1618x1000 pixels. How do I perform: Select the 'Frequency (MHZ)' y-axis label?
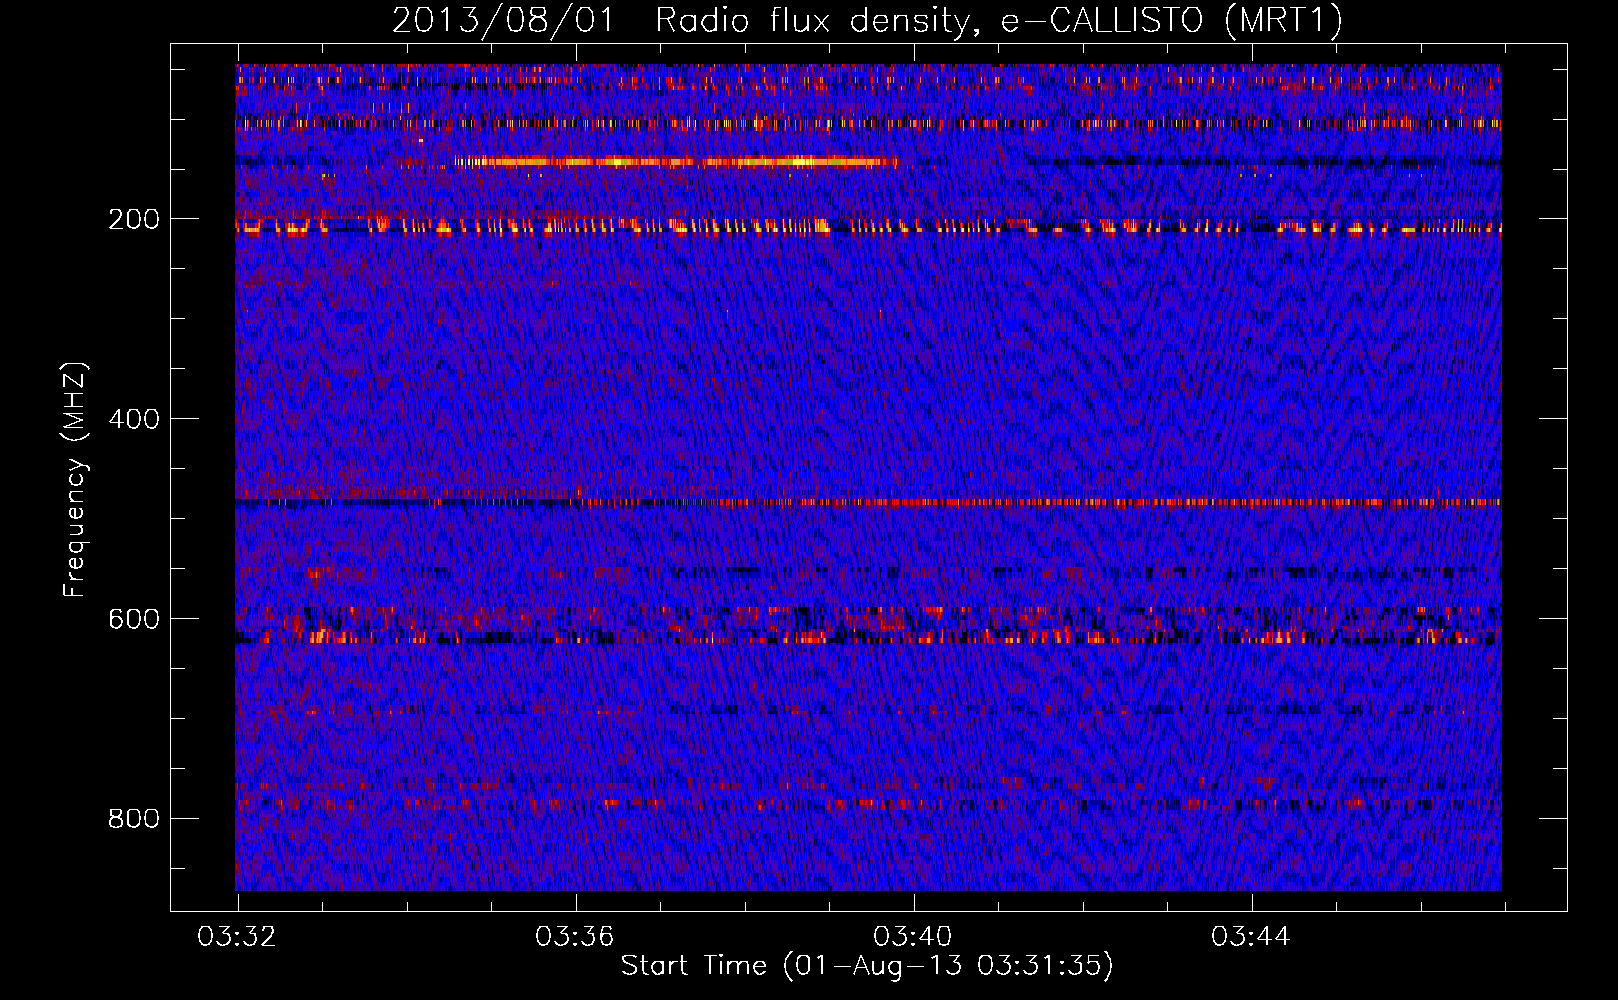pos(75,480)
